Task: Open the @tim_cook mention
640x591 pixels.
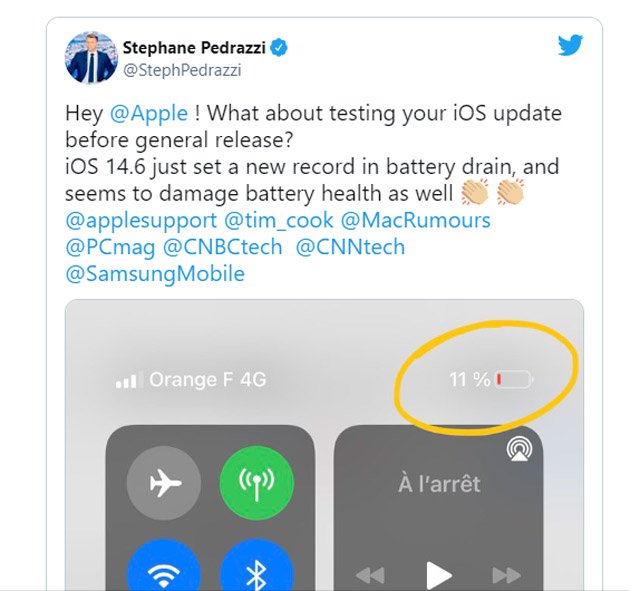Action: pos(279,221)
